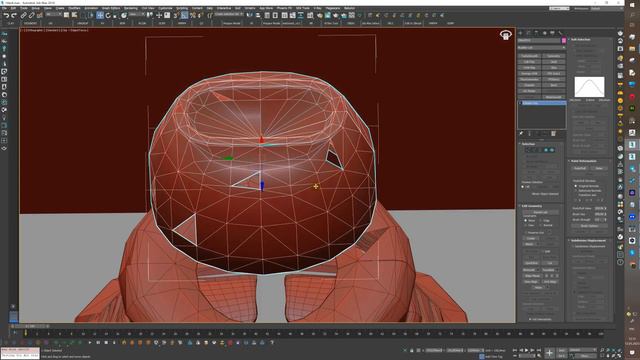Click the Brush Options button

click(x=589, y=226)
